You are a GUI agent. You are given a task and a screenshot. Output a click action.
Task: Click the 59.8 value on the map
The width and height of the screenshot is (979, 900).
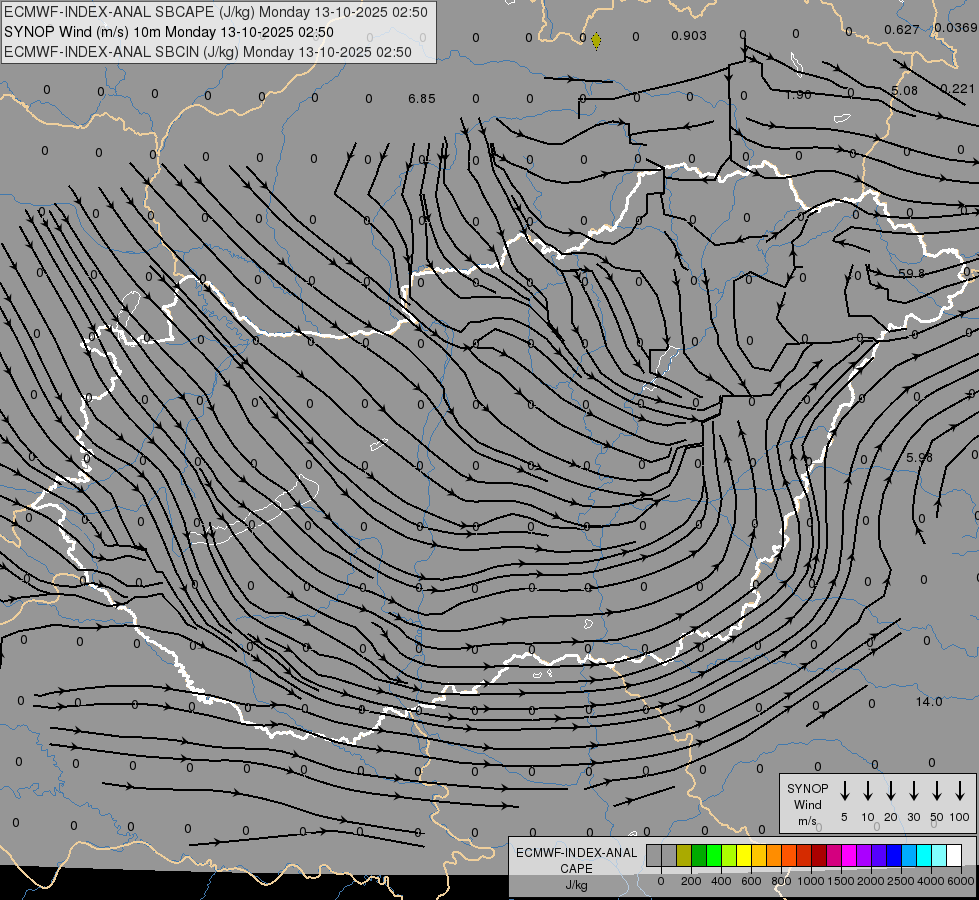tap(912, 274)
